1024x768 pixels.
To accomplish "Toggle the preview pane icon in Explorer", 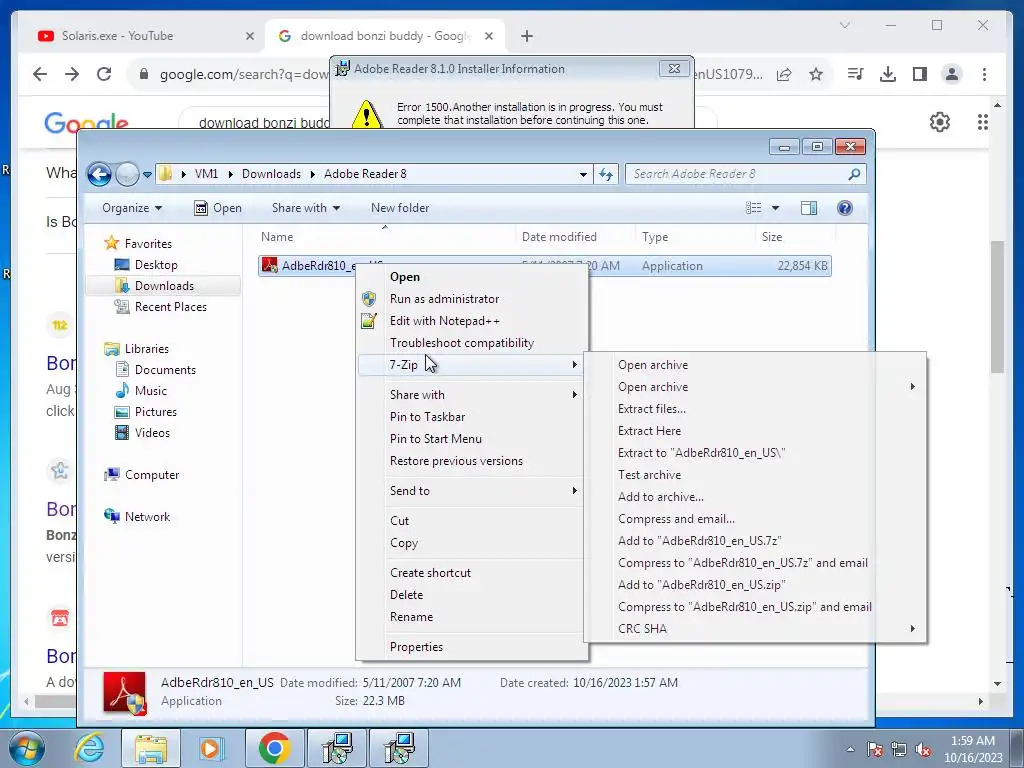I will 808,208.
